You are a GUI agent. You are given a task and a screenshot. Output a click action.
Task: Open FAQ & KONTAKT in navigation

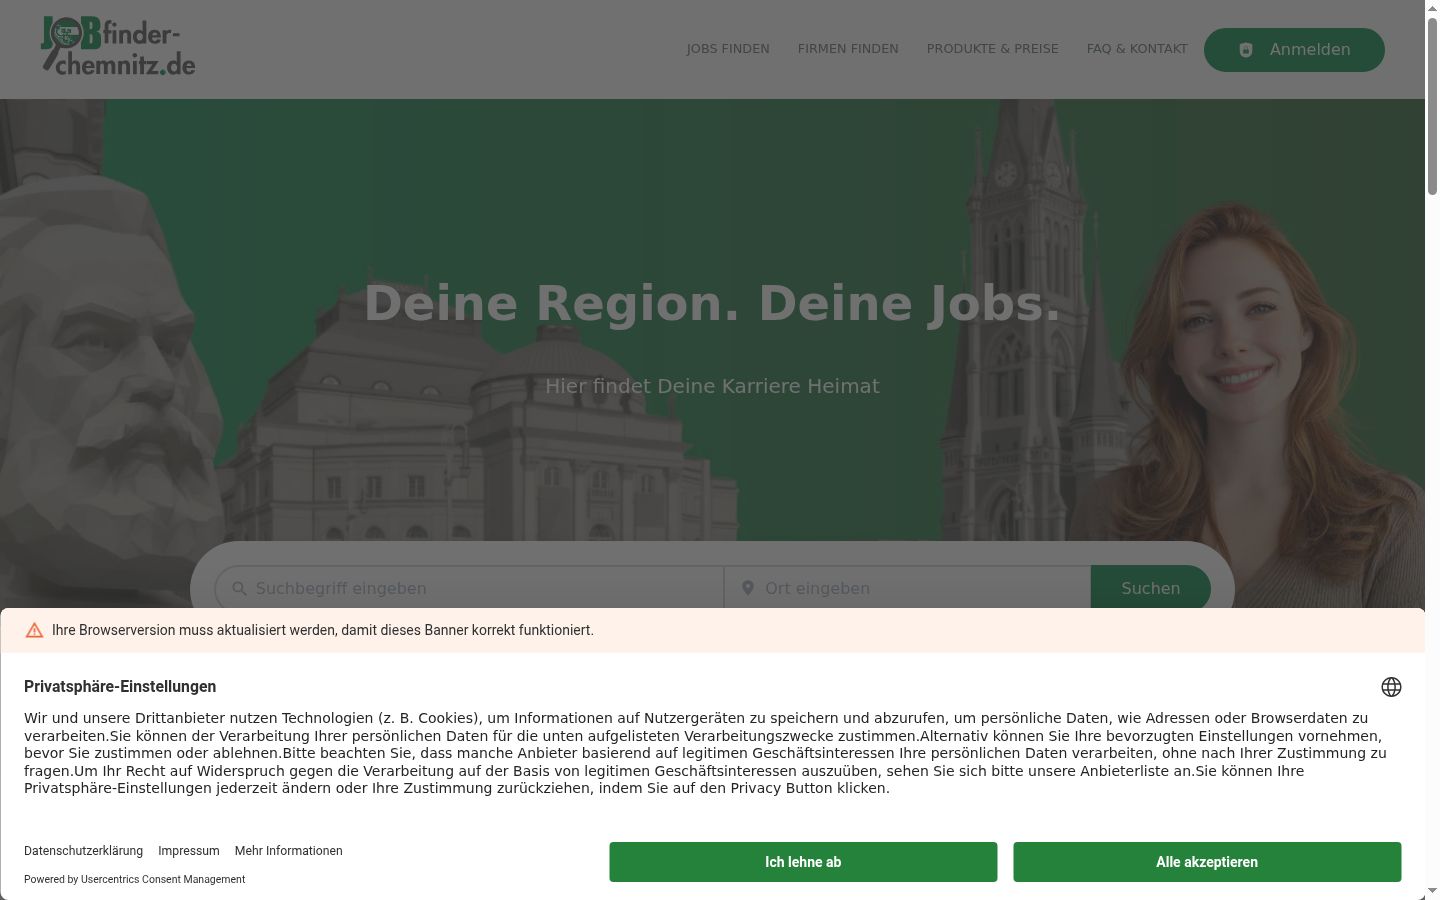[x=1137, y=49]
